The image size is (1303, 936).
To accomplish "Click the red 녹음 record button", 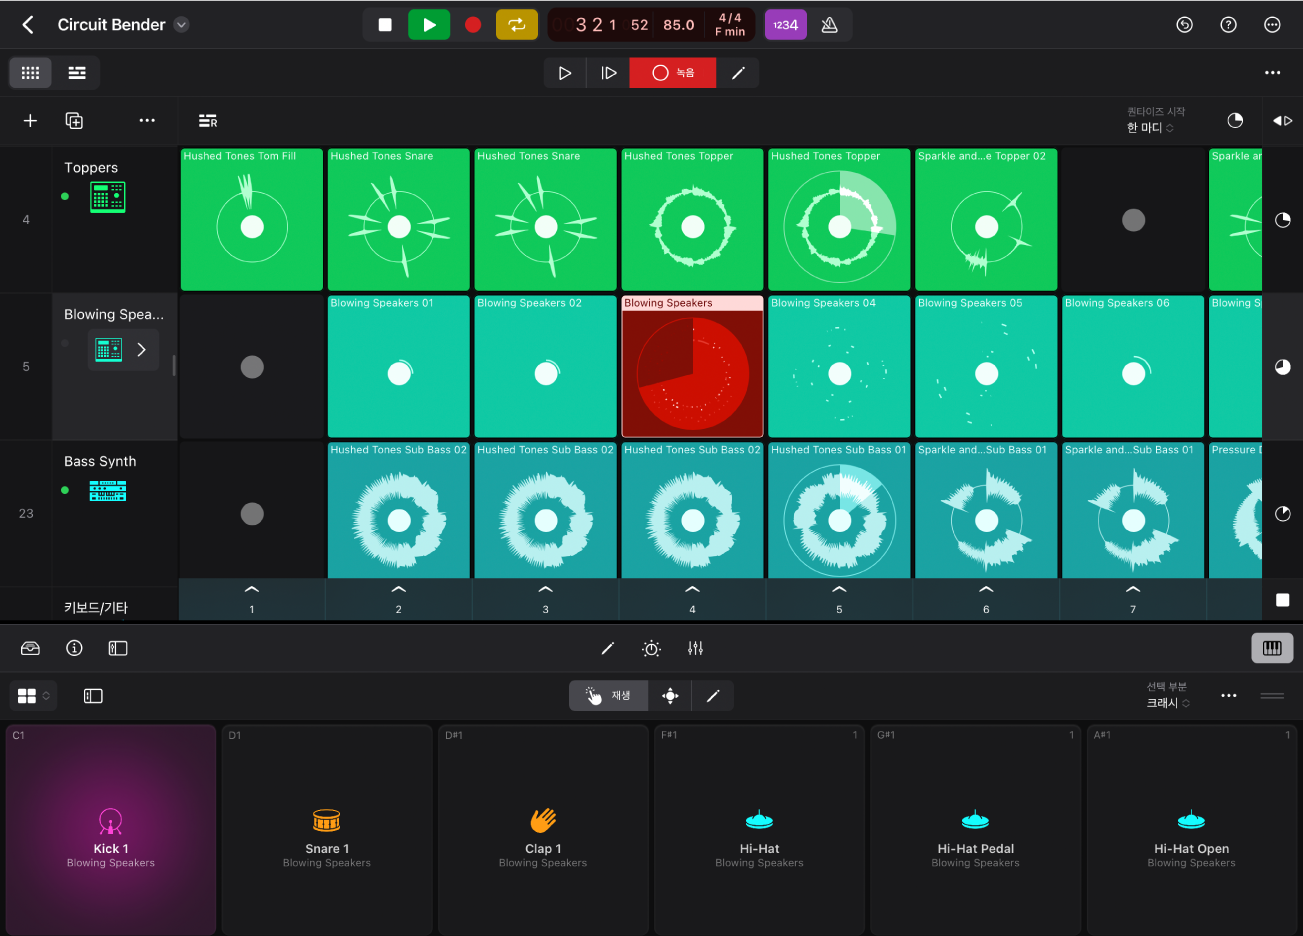I will pos(673,73).
